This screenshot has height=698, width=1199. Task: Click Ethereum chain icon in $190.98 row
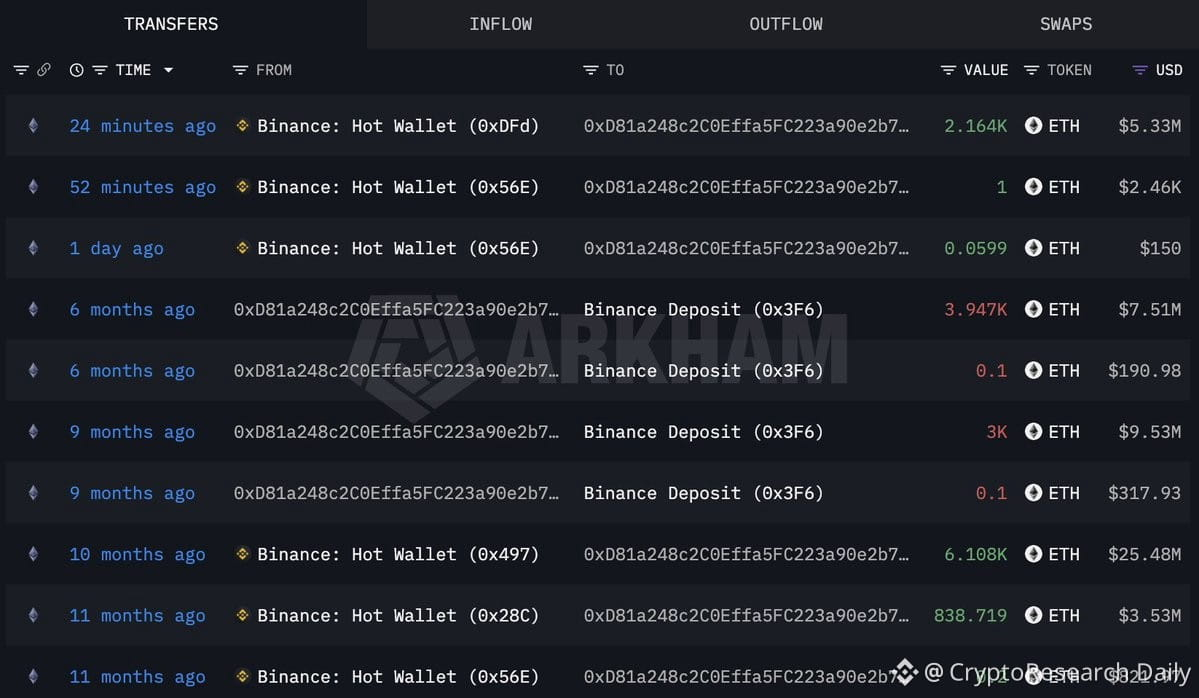pyautogui.click(x=33, y=370)
